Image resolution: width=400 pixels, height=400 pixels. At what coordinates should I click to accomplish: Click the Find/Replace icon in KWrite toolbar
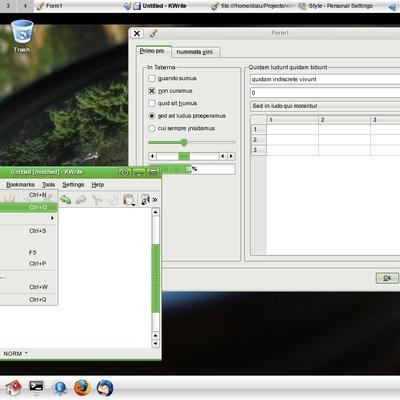coord(145,199)
